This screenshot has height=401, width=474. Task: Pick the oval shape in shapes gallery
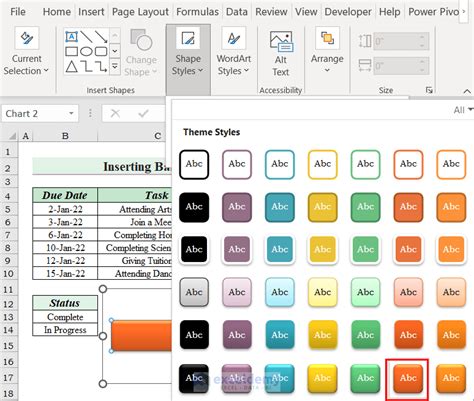86,51
